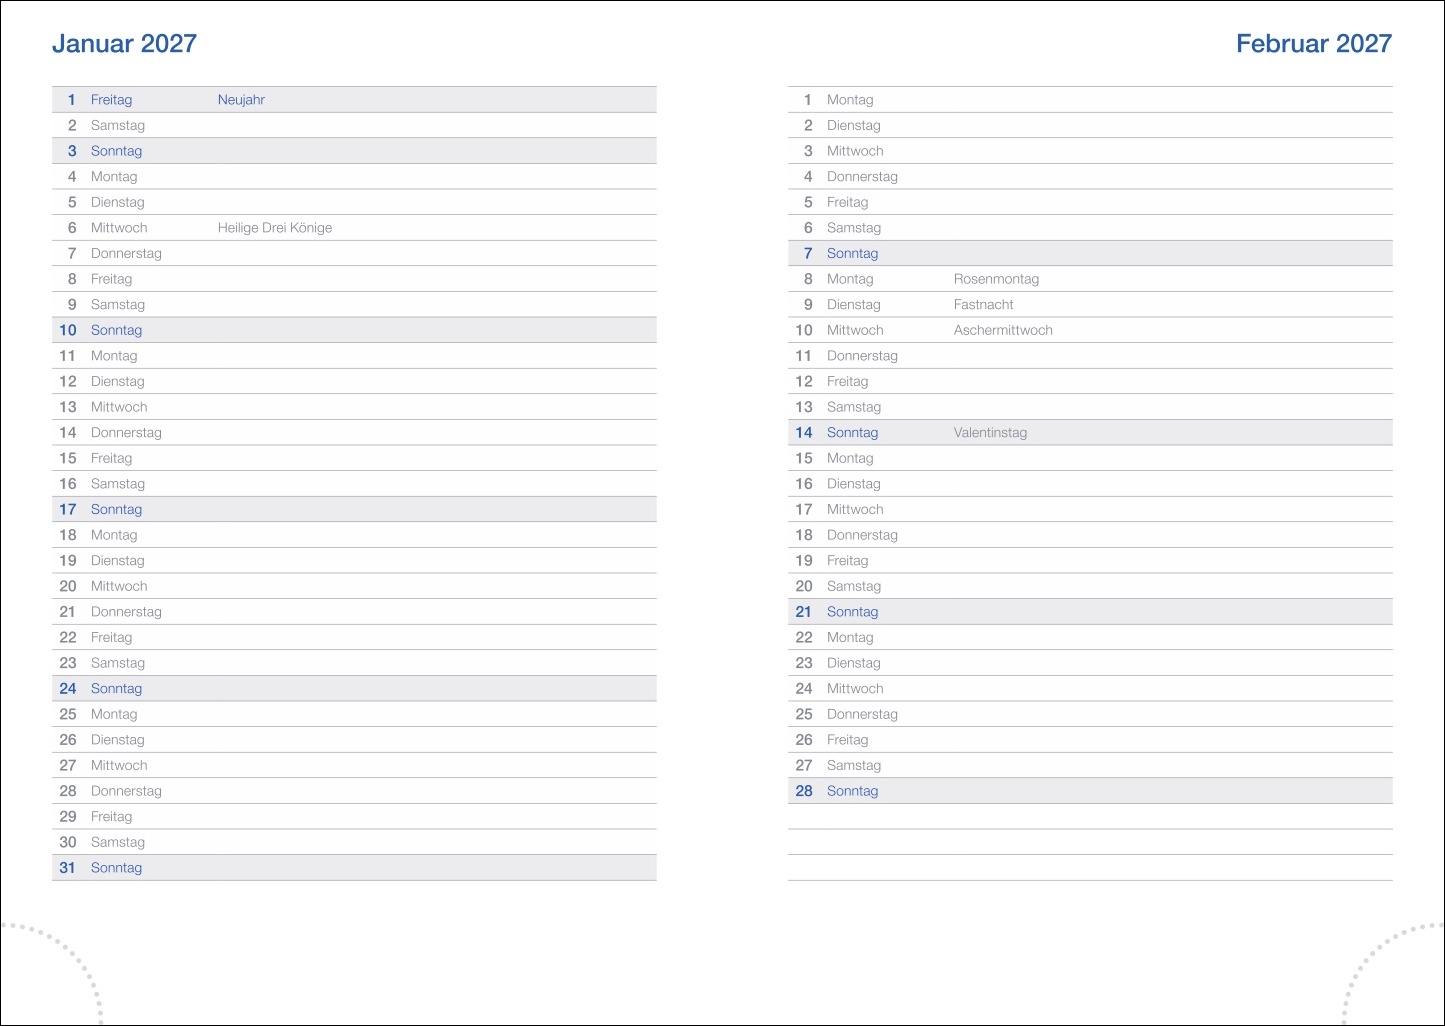The height and width of the screenshot is (1026, 1445).
Task: Click the Januar 2027 heading
Action: (124, 44)
